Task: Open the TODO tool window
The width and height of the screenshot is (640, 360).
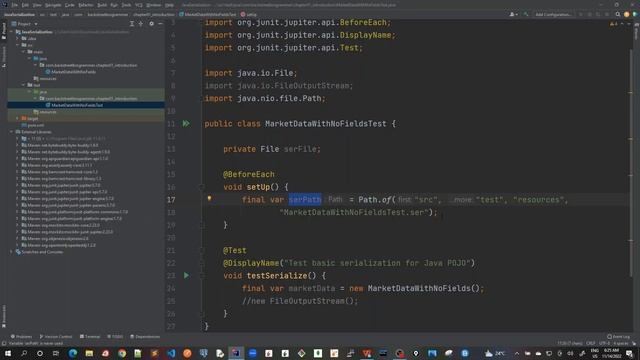Action: (115, 336)
